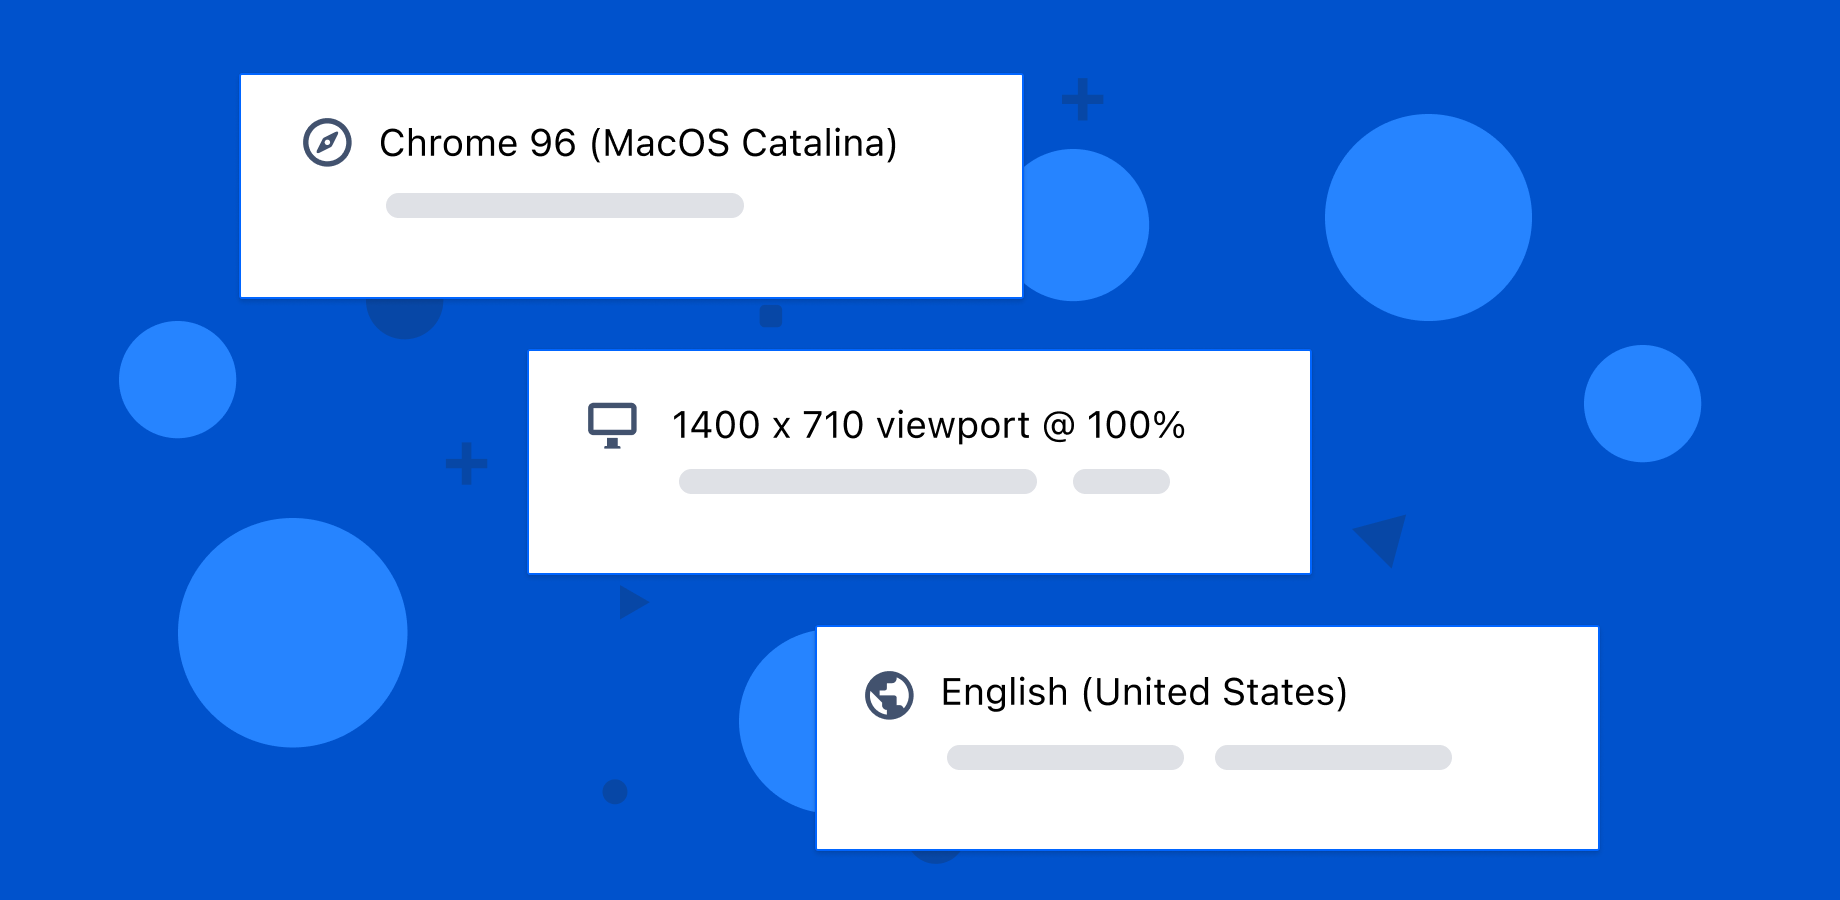The image size is (1840, 900).
Task: Click dark triangle right of viewport card
Action: click(x=1383, y=538)
